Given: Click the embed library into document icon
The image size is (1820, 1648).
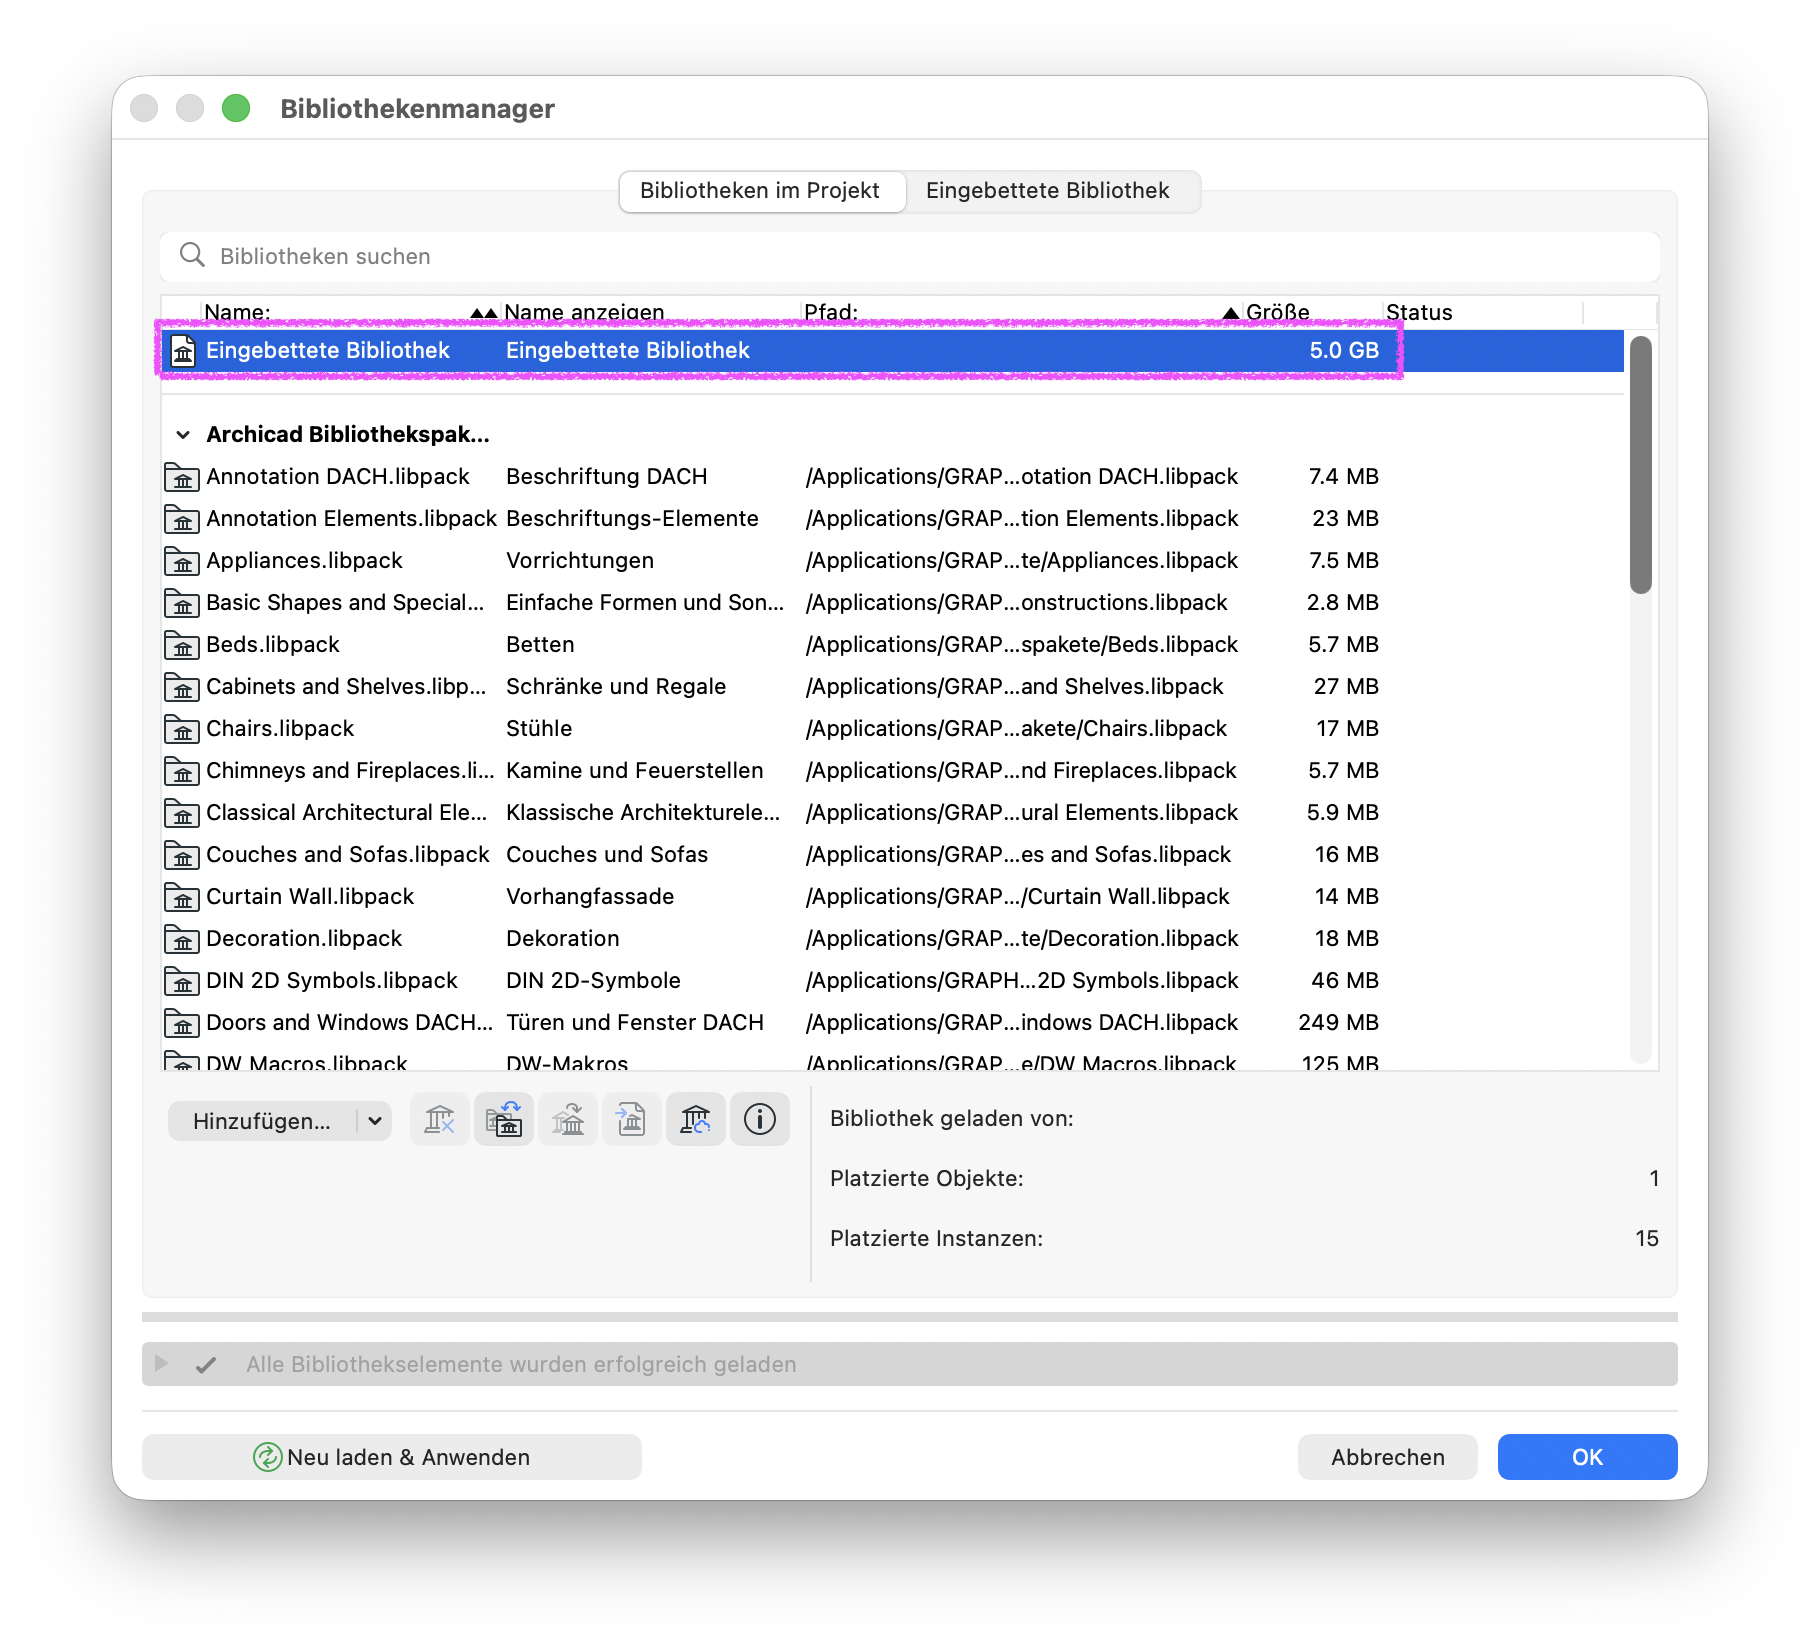Looking at the screenshot, I should [x=632, y=1119].
